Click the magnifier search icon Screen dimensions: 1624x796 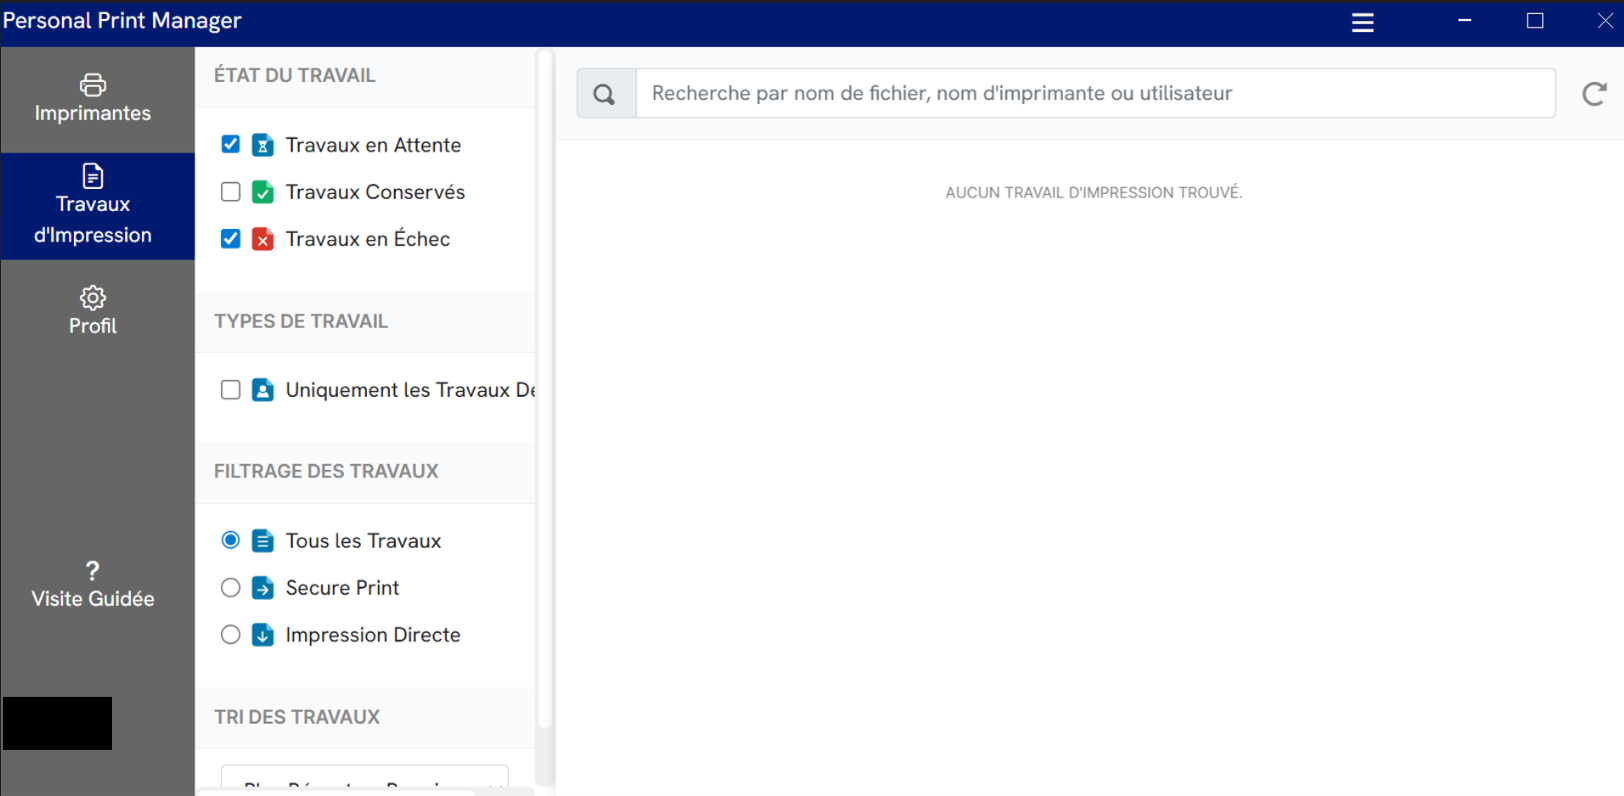click(606, 94)
